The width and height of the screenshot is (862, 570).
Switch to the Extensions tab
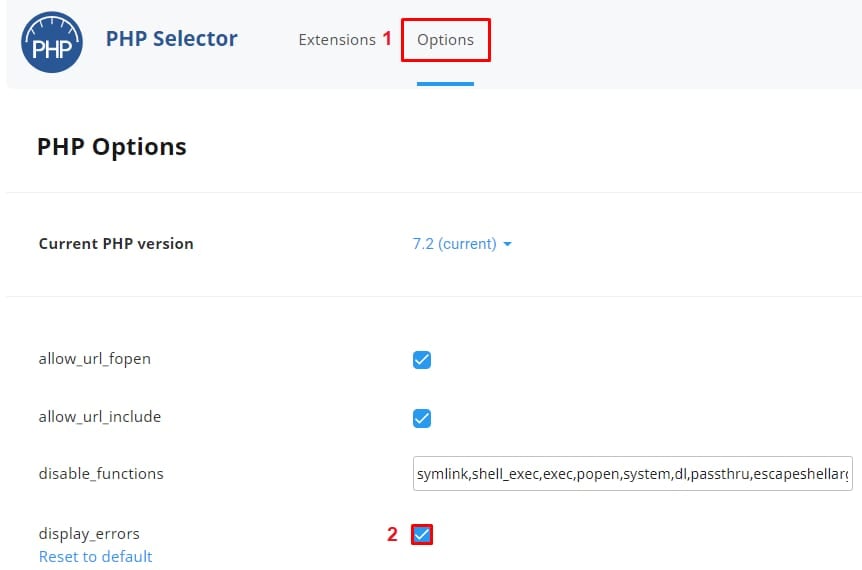coord(337,40)
